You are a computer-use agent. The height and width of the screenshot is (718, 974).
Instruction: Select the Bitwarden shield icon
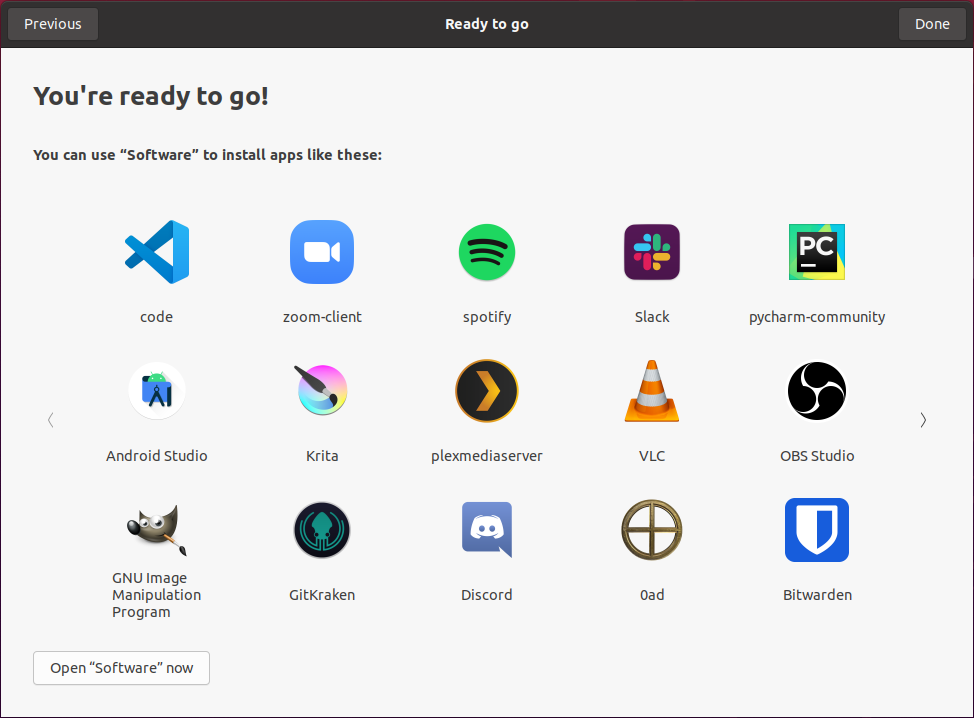tap(817, 530)
